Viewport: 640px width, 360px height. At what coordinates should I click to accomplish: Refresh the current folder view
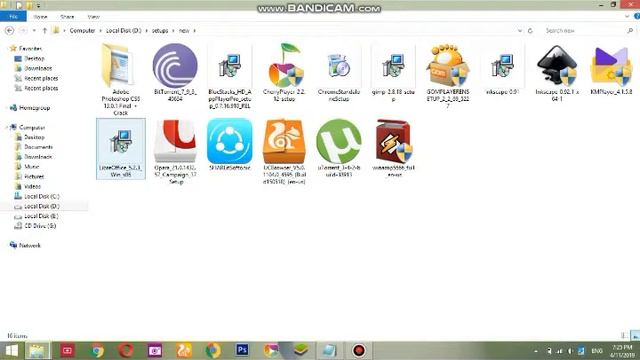tap(530, 31)
